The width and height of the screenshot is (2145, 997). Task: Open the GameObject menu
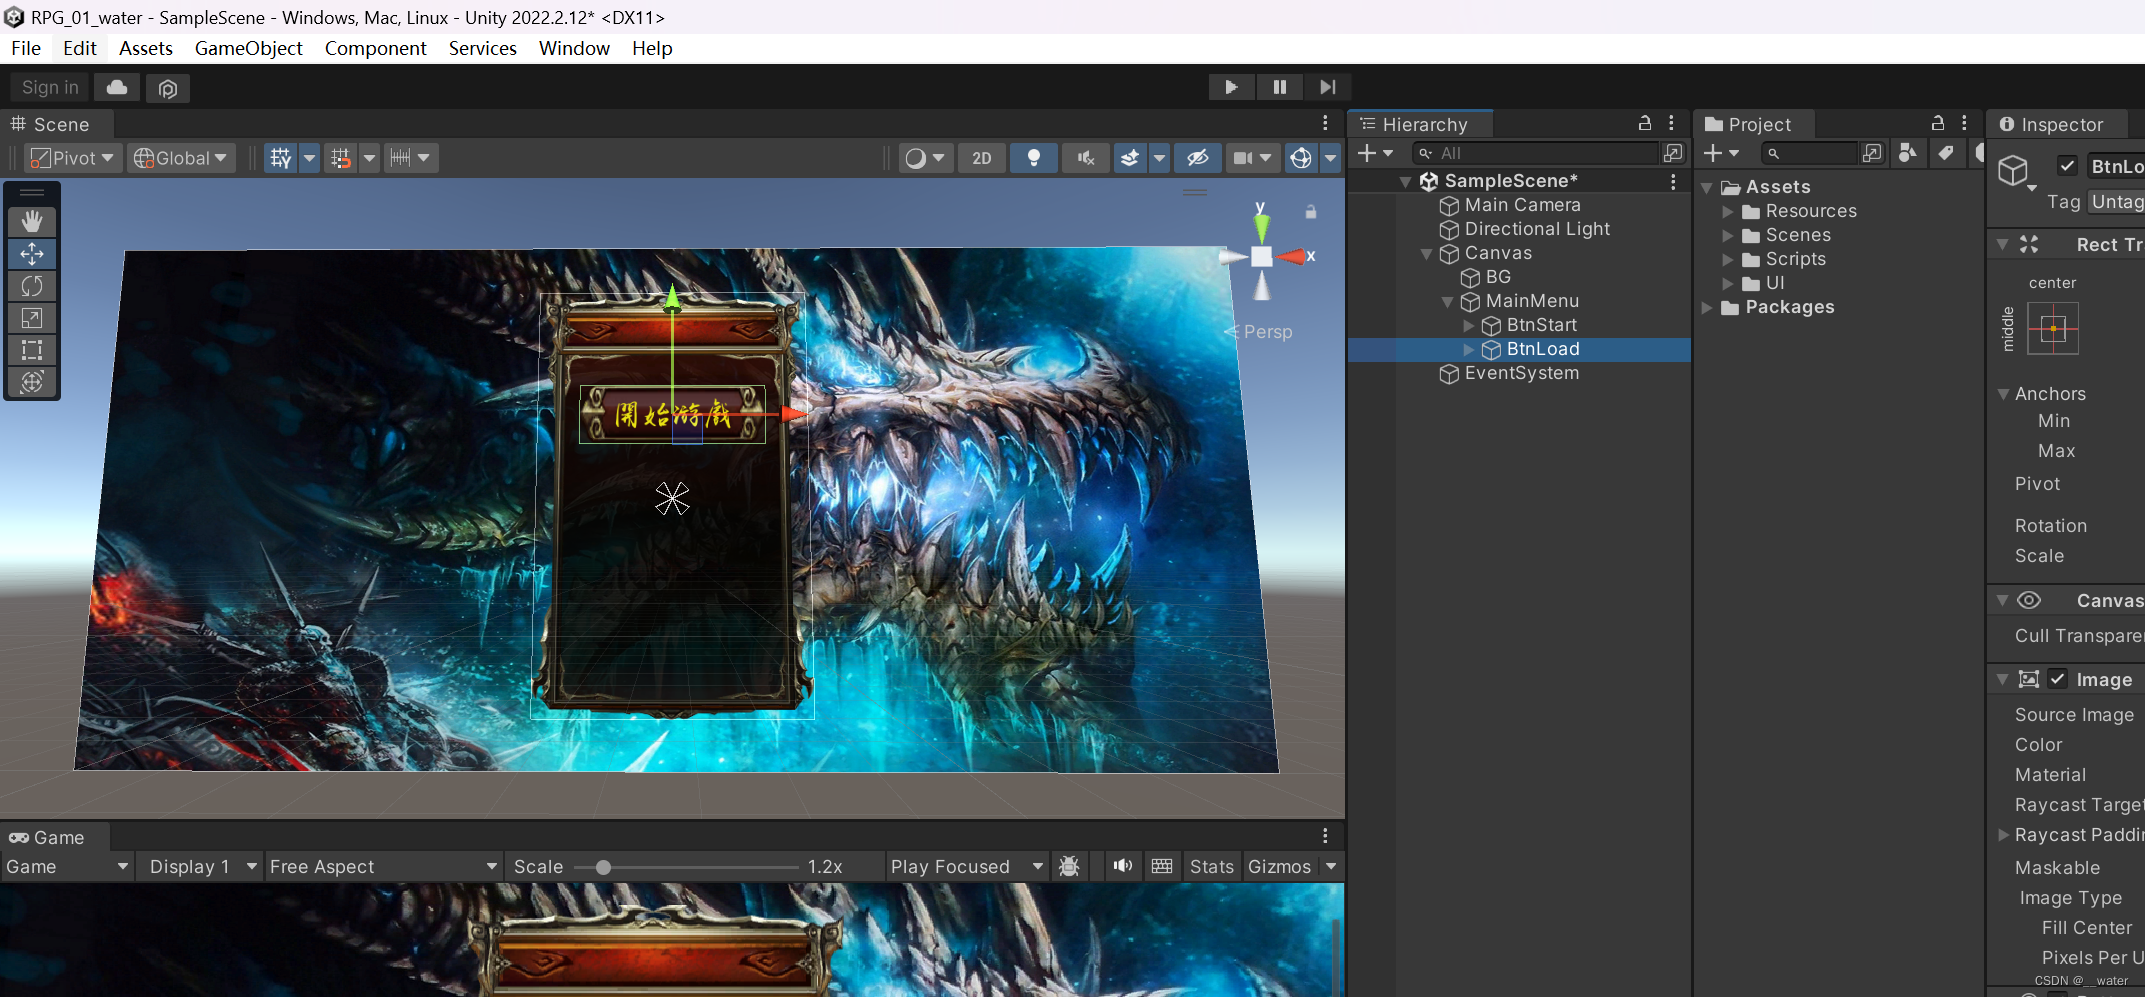[x=248, y=48]
